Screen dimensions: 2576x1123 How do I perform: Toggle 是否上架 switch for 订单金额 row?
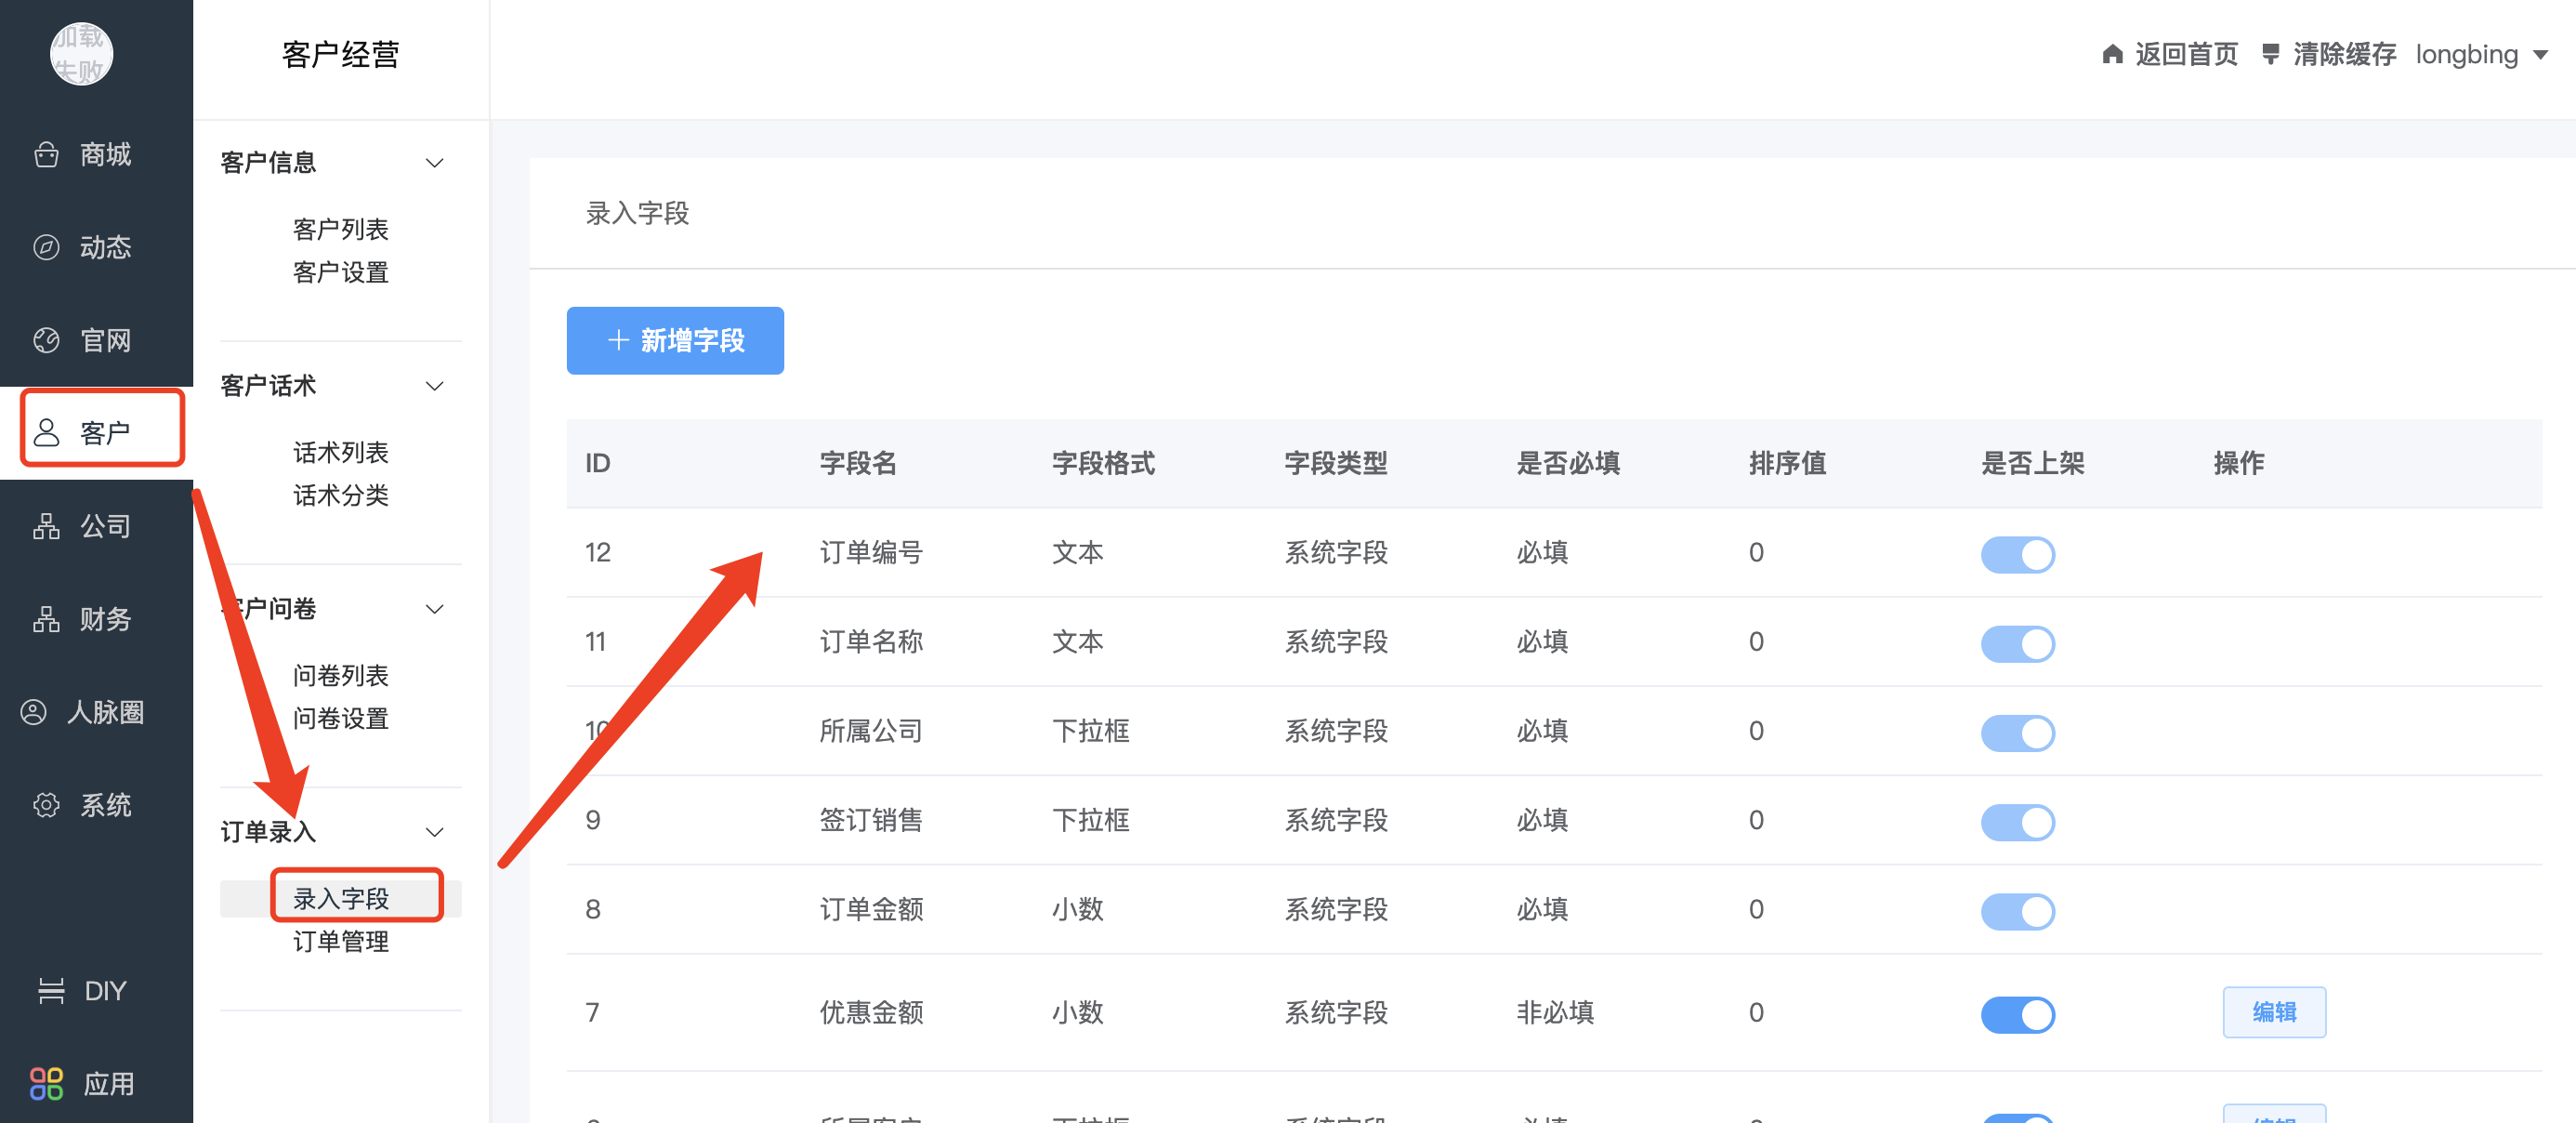2017,911
